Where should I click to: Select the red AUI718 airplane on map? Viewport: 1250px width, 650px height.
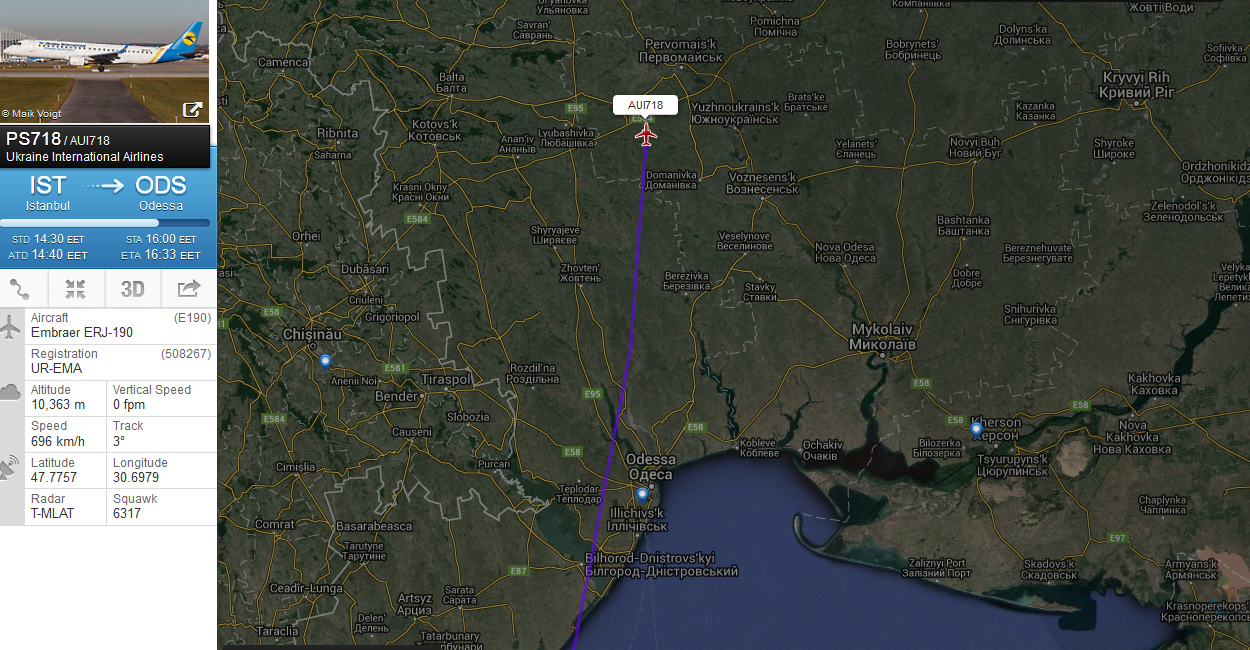pos(646,133)
